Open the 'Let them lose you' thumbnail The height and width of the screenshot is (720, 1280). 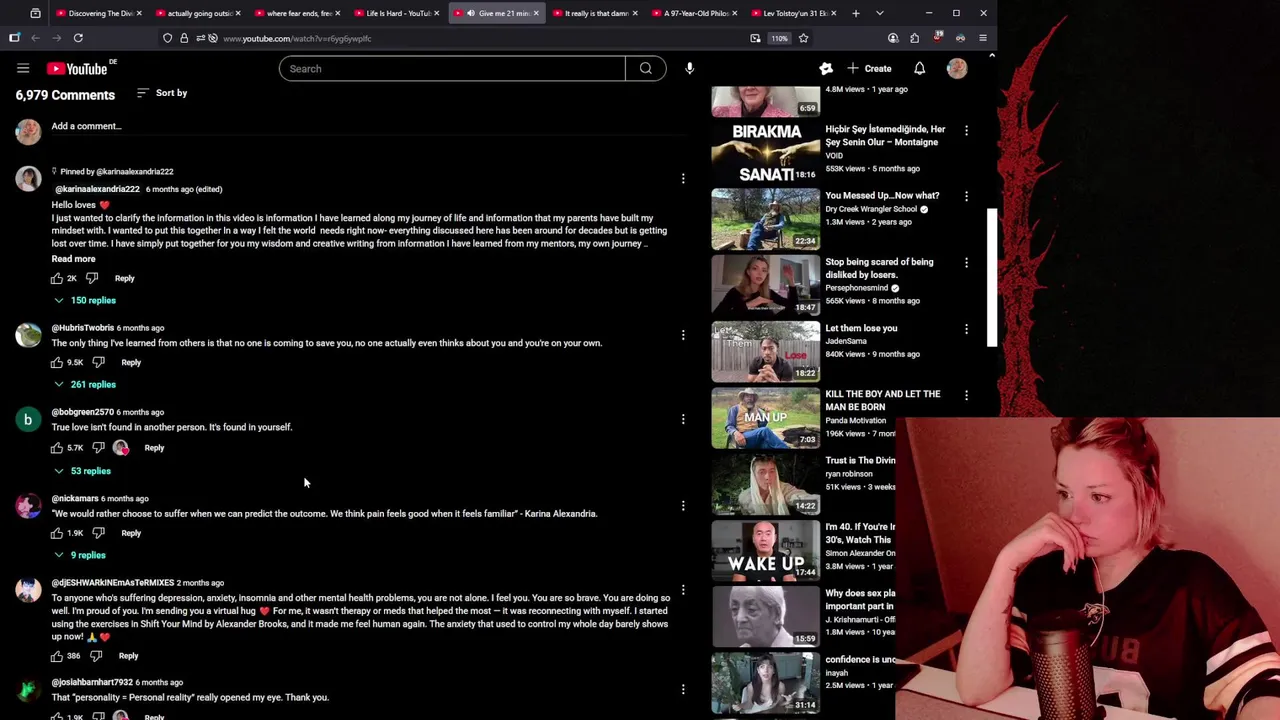(x=765, y=351)
